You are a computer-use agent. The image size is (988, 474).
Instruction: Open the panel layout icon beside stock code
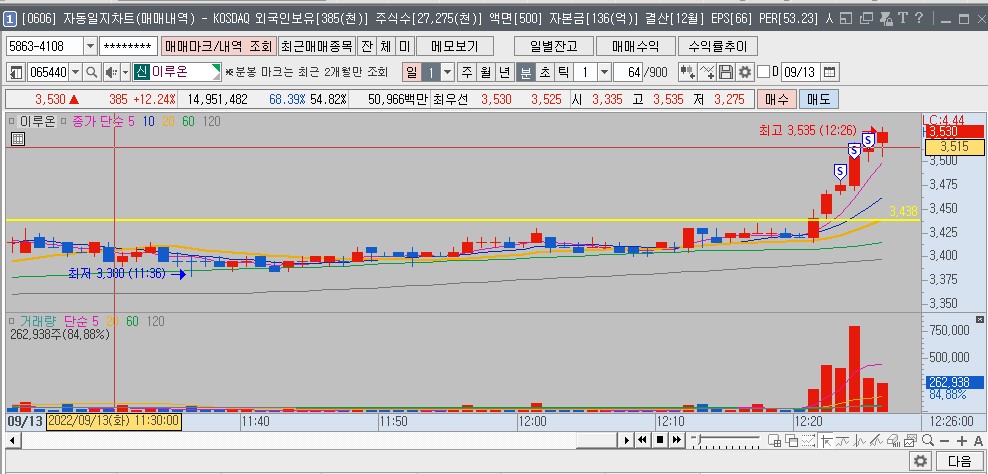(16, 72)
